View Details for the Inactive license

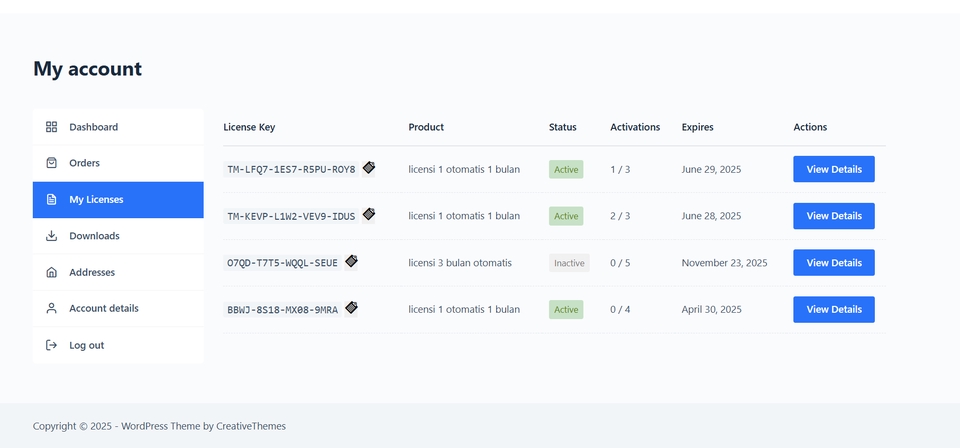[834, 263]
